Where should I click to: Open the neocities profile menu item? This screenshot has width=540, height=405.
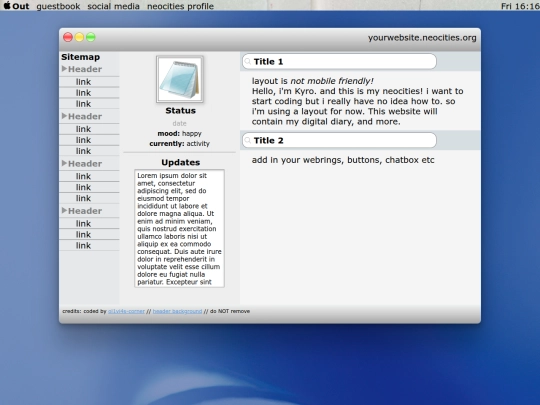tap(180, 6)
